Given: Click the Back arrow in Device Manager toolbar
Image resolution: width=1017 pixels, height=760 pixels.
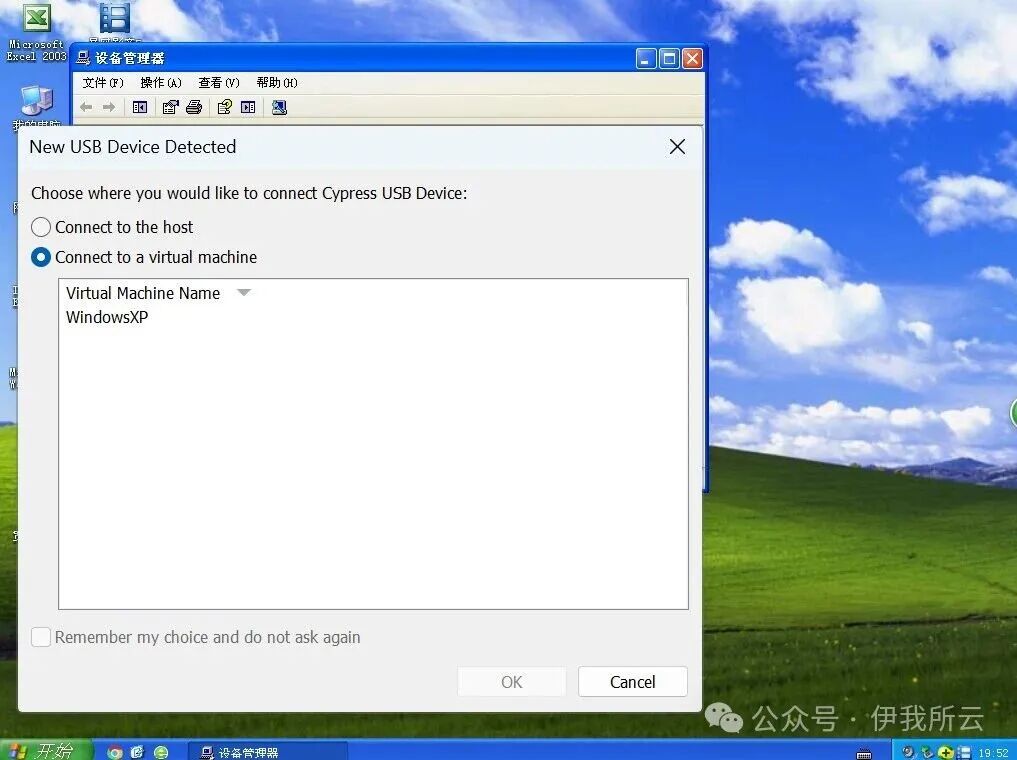Looking at the screenshot, I should tap(86, 107).
